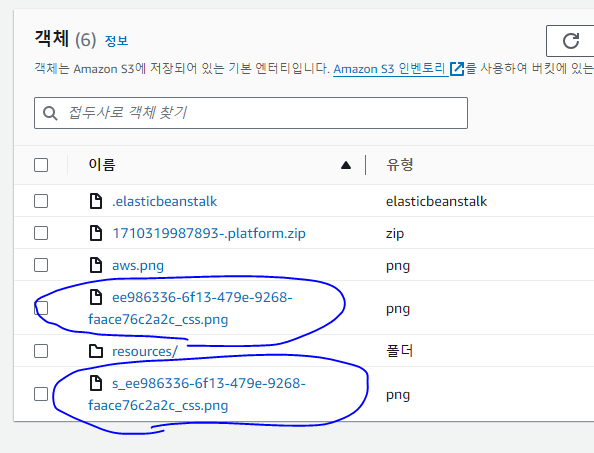Click the elasticbeanstalk type cell
The width and height of the screenshot is (594, 453).
click(436, 201)
